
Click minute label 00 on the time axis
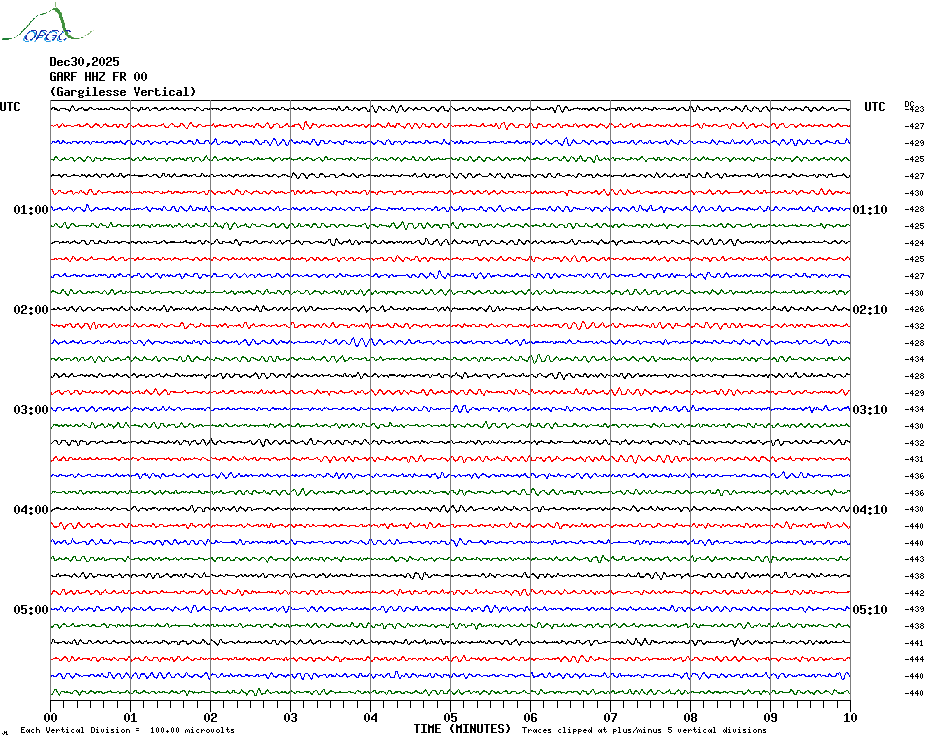pyautogui.click(x=50, y=717)
